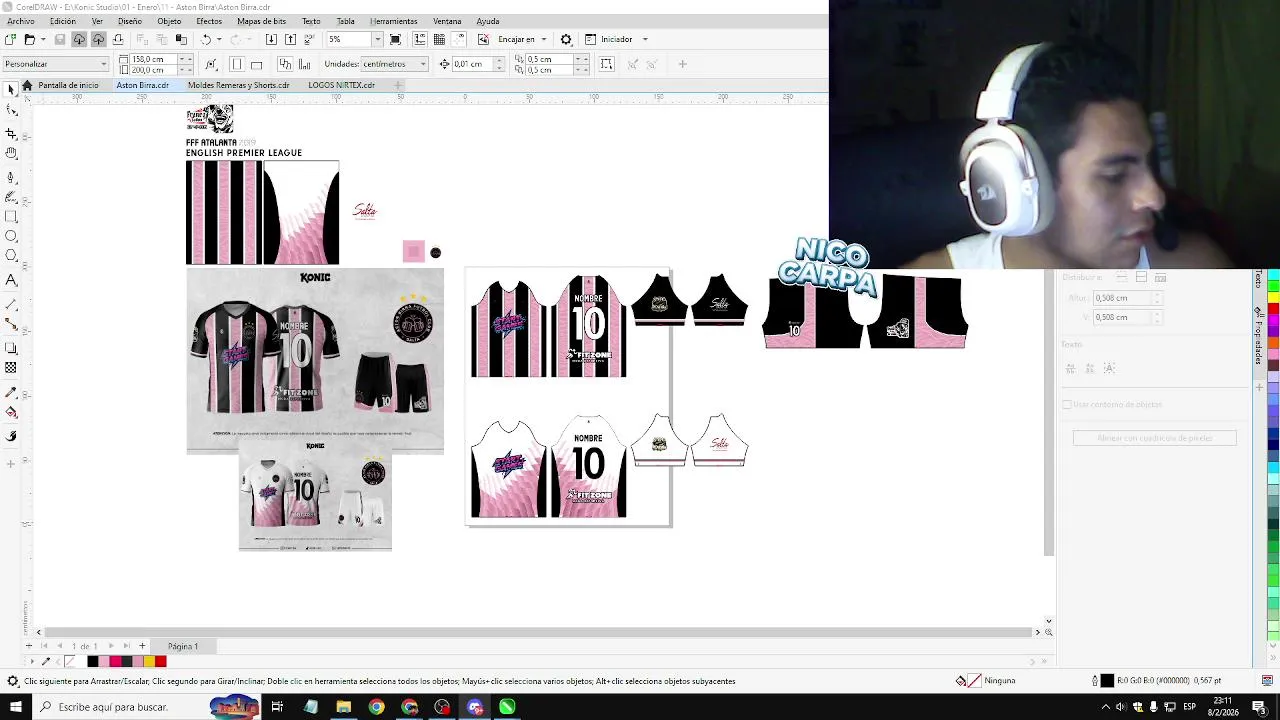The width and height of the screenshot is (1280, 720).
Task: Click the page width 158,0 cm field
Action: click(x=154, y=59)
